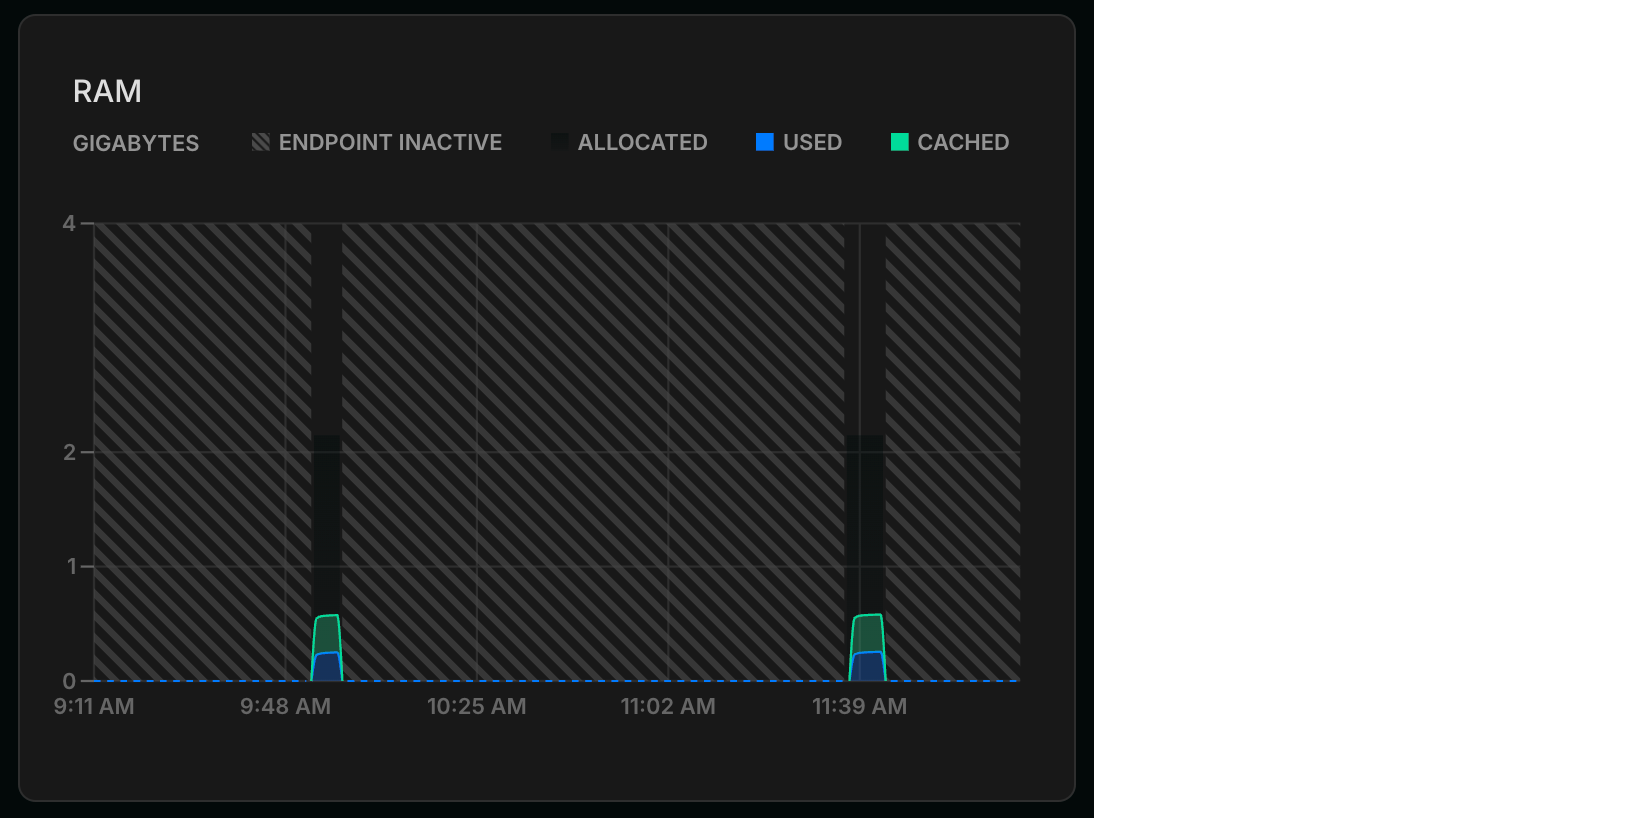Viewport: 1638px width, 818px height.
Task: Click the dark Allocated legend square
Action: point(560,142)
